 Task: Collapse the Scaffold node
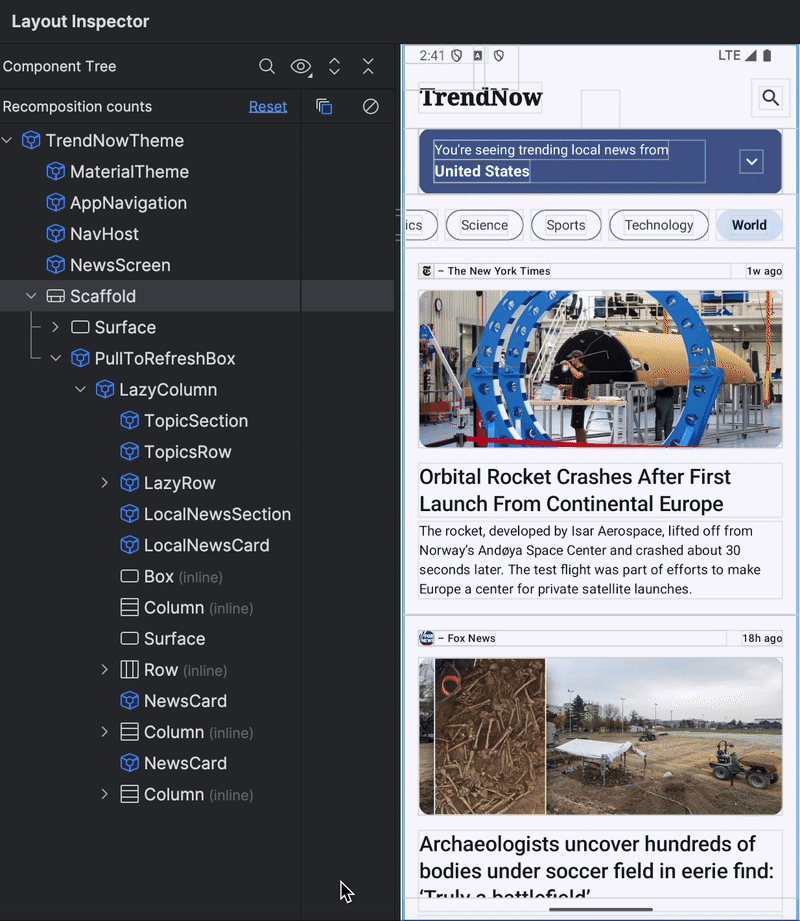31,296
